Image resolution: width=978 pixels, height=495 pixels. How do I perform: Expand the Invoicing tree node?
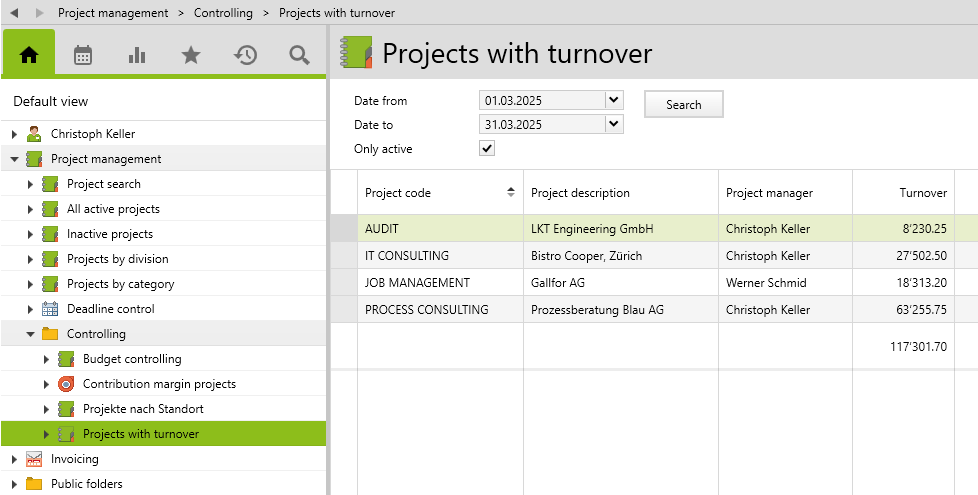point(14,459)
